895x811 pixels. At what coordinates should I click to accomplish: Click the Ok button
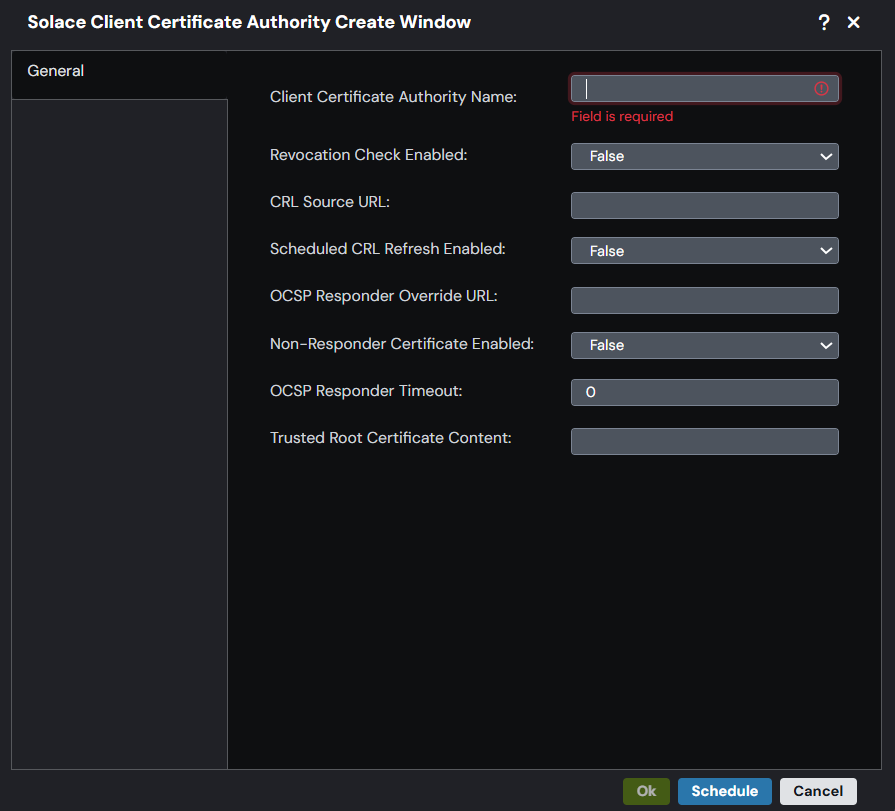pyautogui.click(x=646, y=791)
